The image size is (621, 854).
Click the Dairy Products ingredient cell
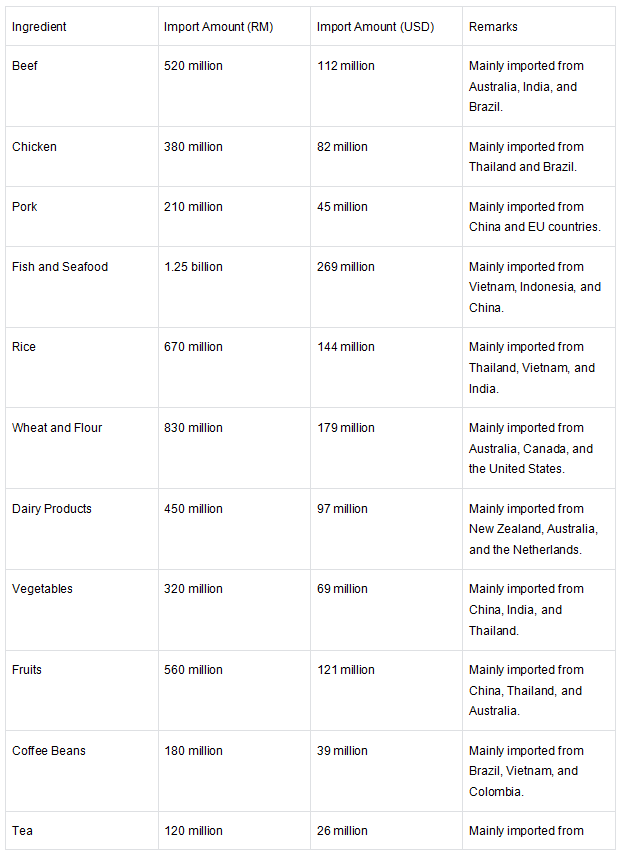82,529
